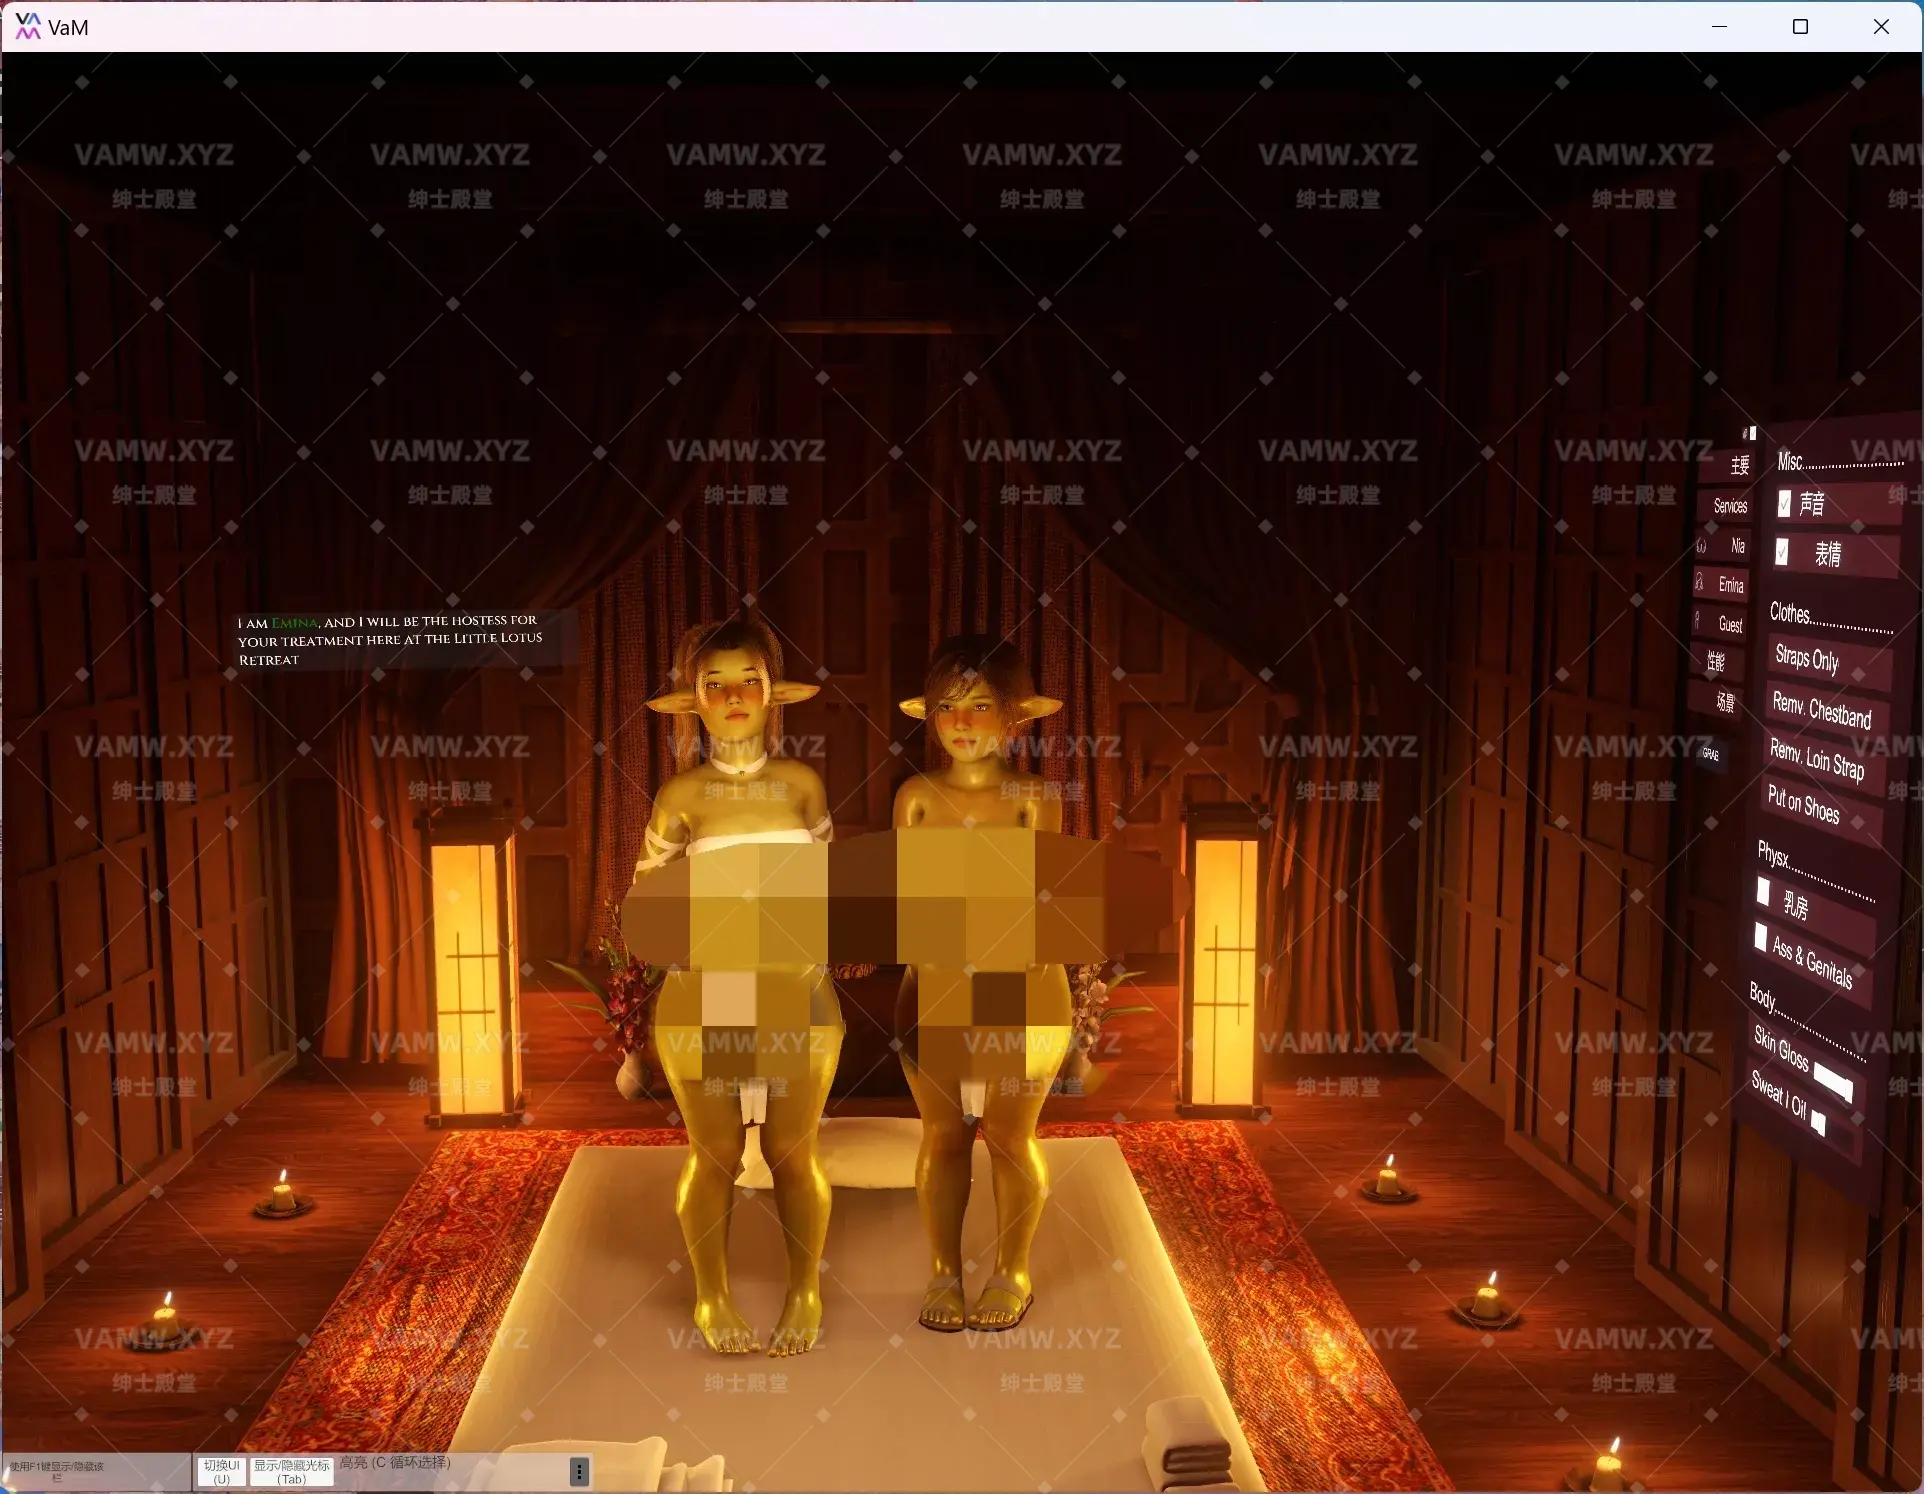Click the Remv. Chestband button
This screenshot has width=1924, height=1494.
click(1824, 710)
